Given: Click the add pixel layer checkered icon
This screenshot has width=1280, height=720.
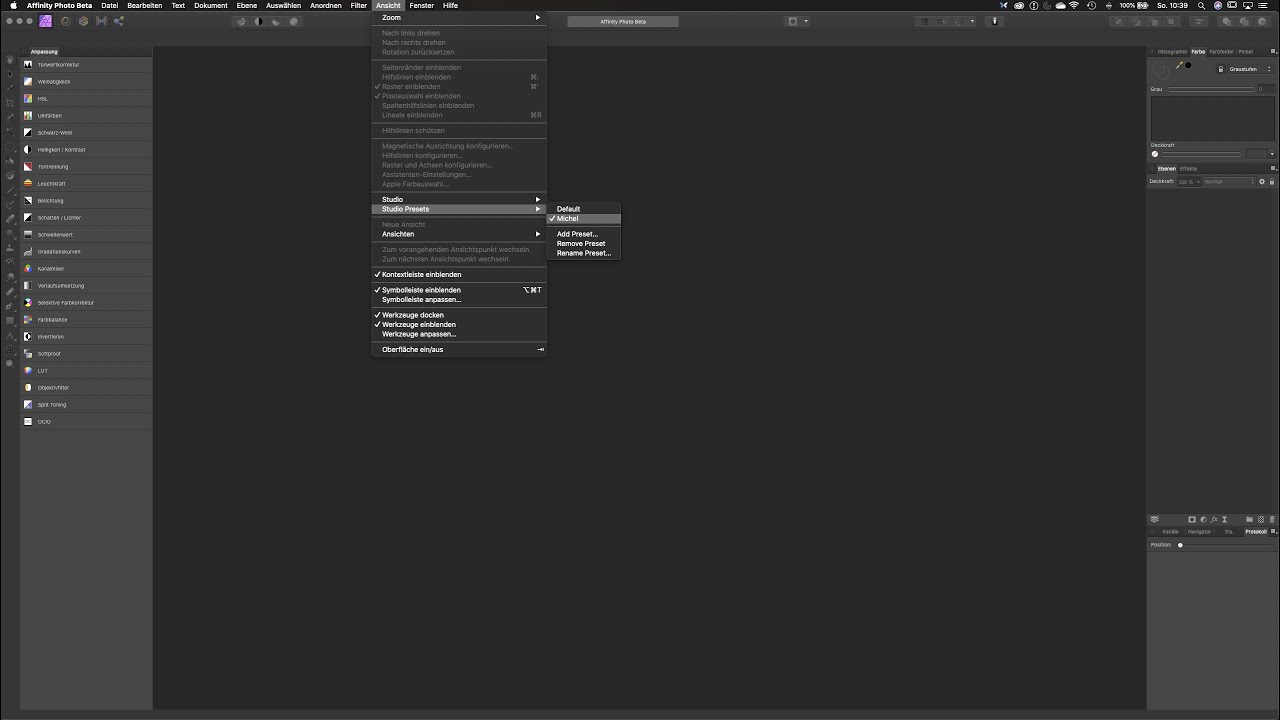Looking at the screenshot, I should (1261, 519).
